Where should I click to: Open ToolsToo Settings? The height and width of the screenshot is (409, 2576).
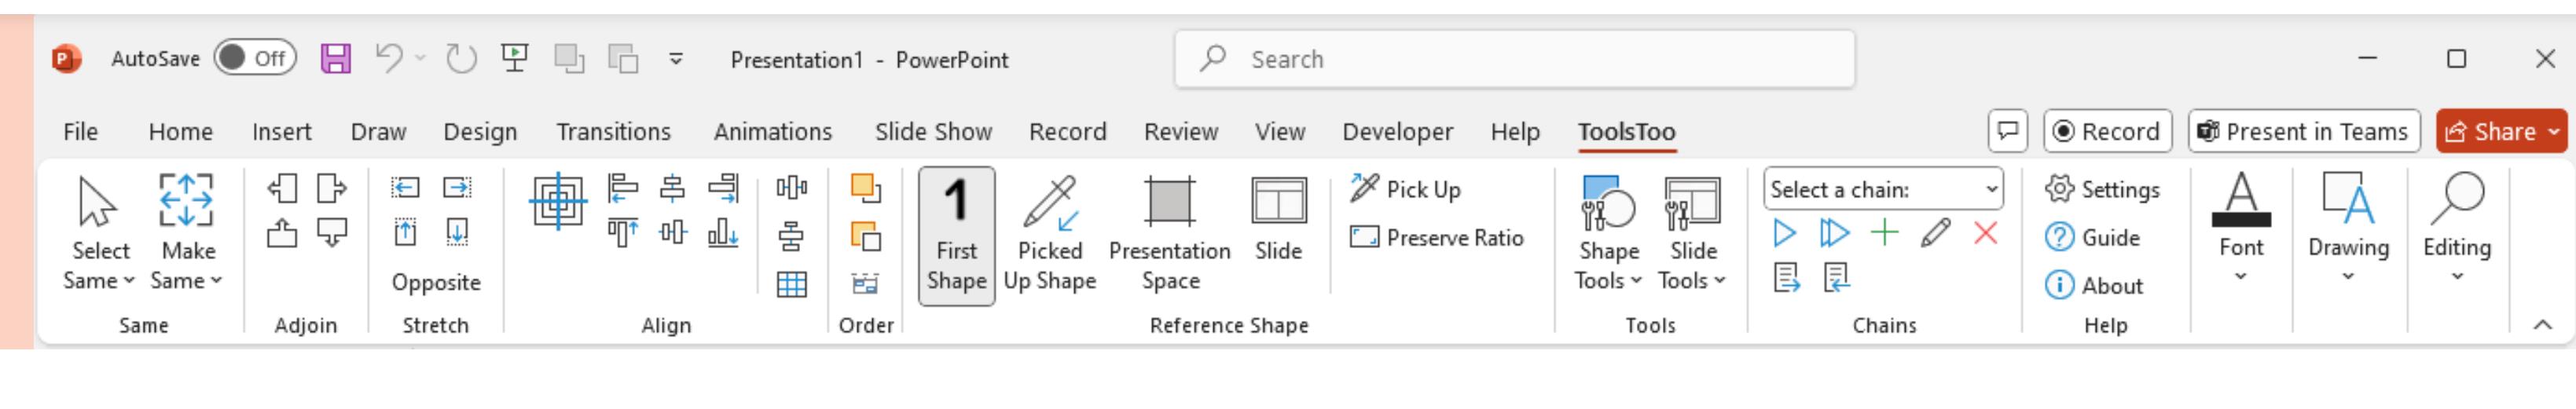(2102, 189)
